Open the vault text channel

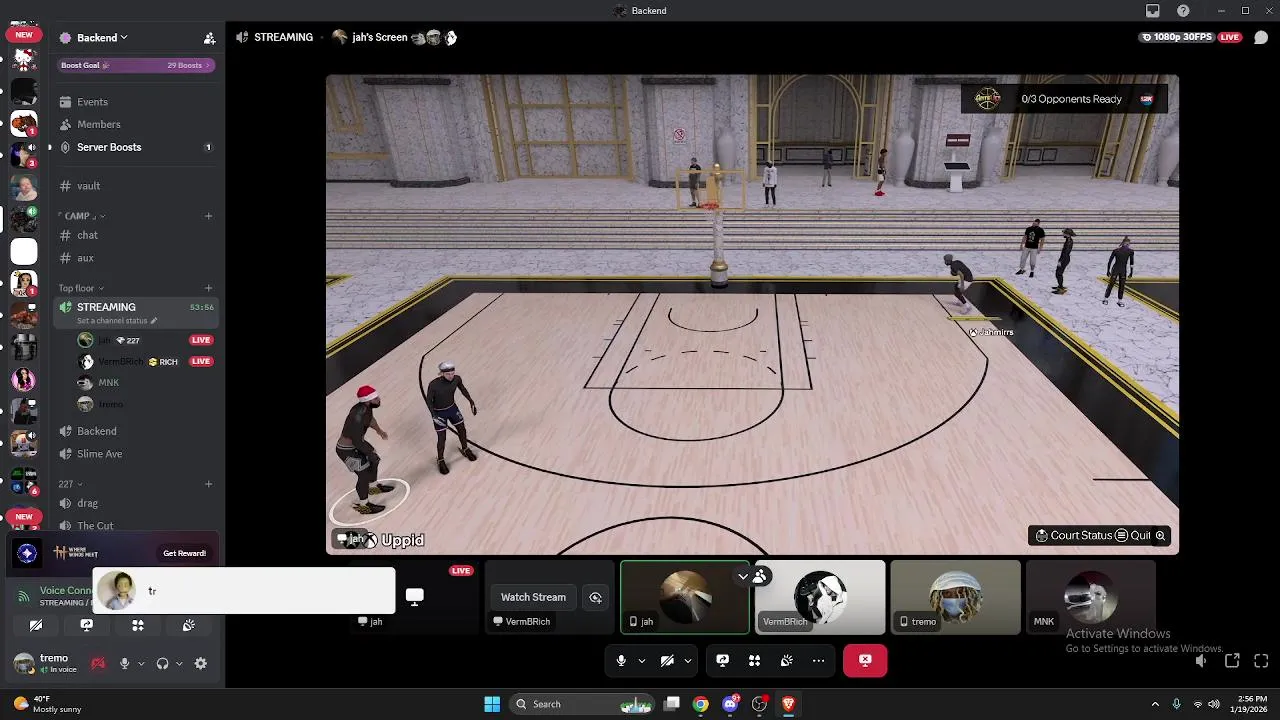(x=136, y=186)
